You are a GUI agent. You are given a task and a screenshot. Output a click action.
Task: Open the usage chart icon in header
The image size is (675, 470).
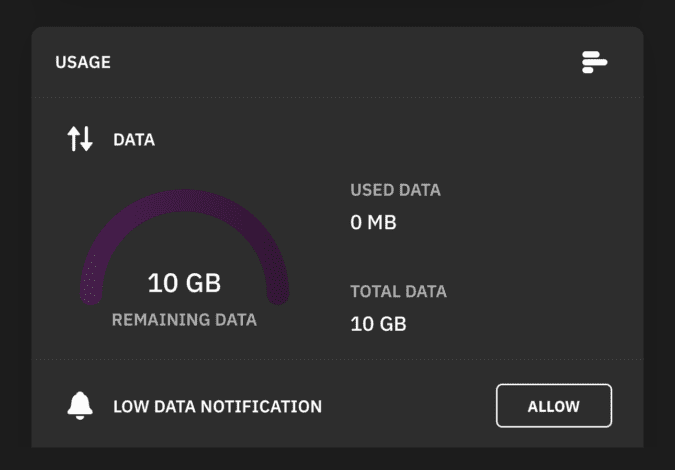[x=594, y=62]
